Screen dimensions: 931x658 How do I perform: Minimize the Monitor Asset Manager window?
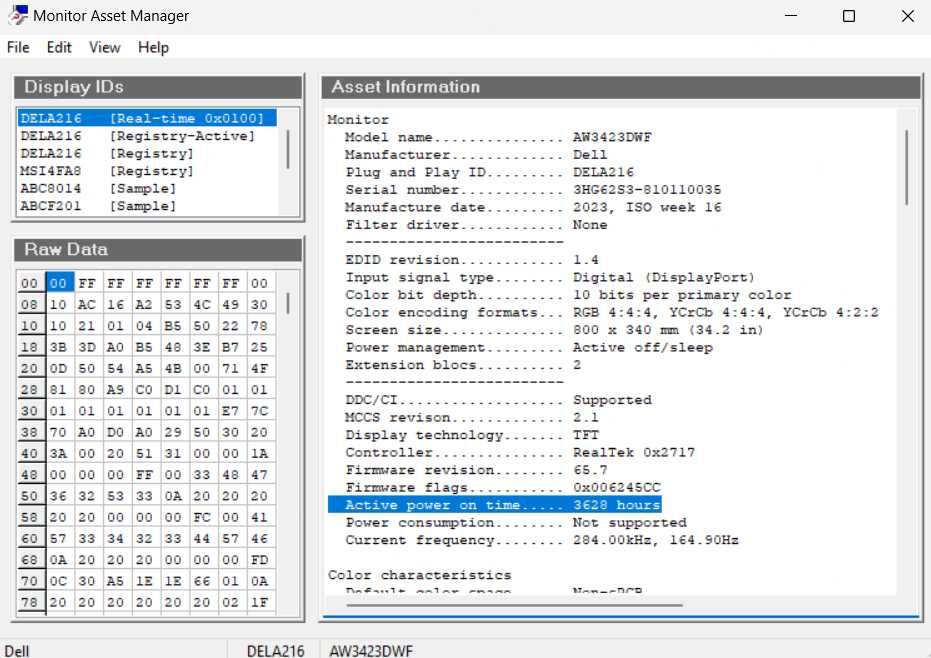[x=791, y=16]
